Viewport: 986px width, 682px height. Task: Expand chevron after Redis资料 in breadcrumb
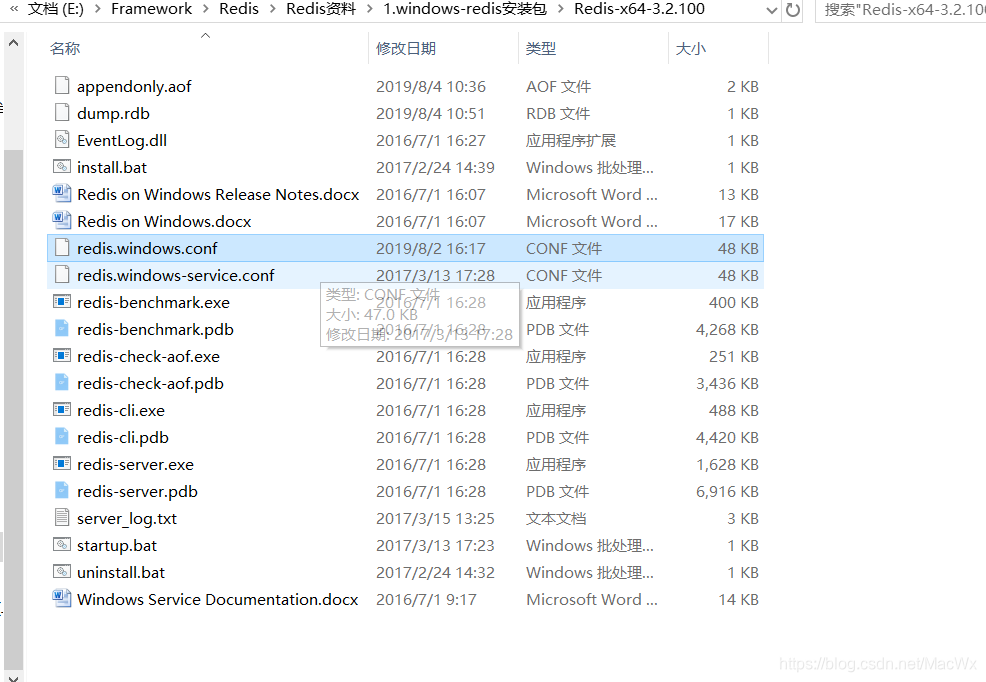[x=370, y=9]
